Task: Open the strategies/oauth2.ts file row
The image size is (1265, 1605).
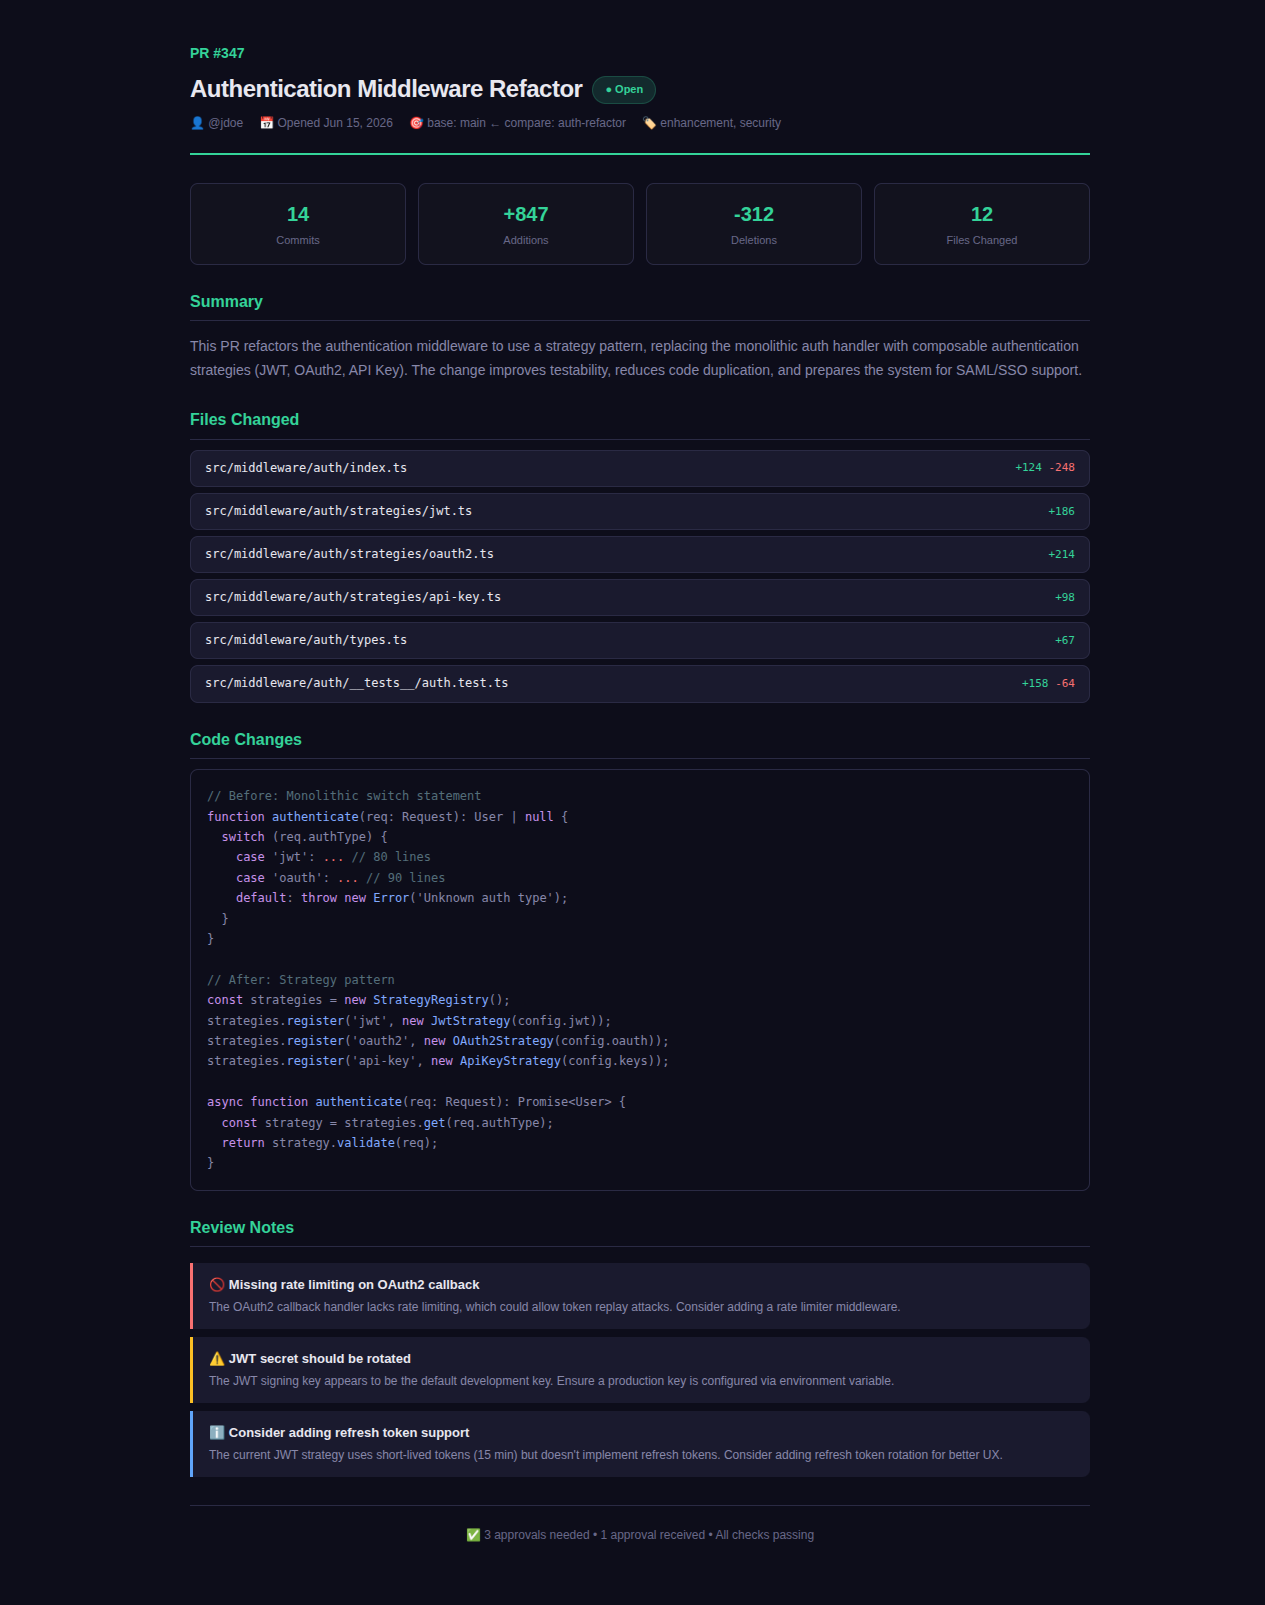Action: point(640,554)
